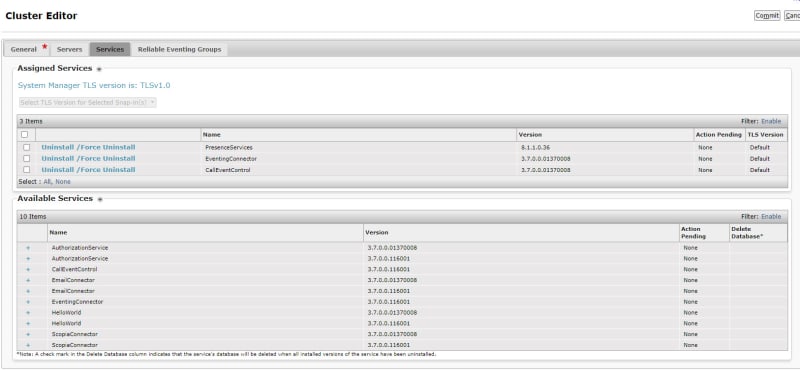Click the Commit button
Viewport: 800px width, 371px height.
click(x=767, y=16)
